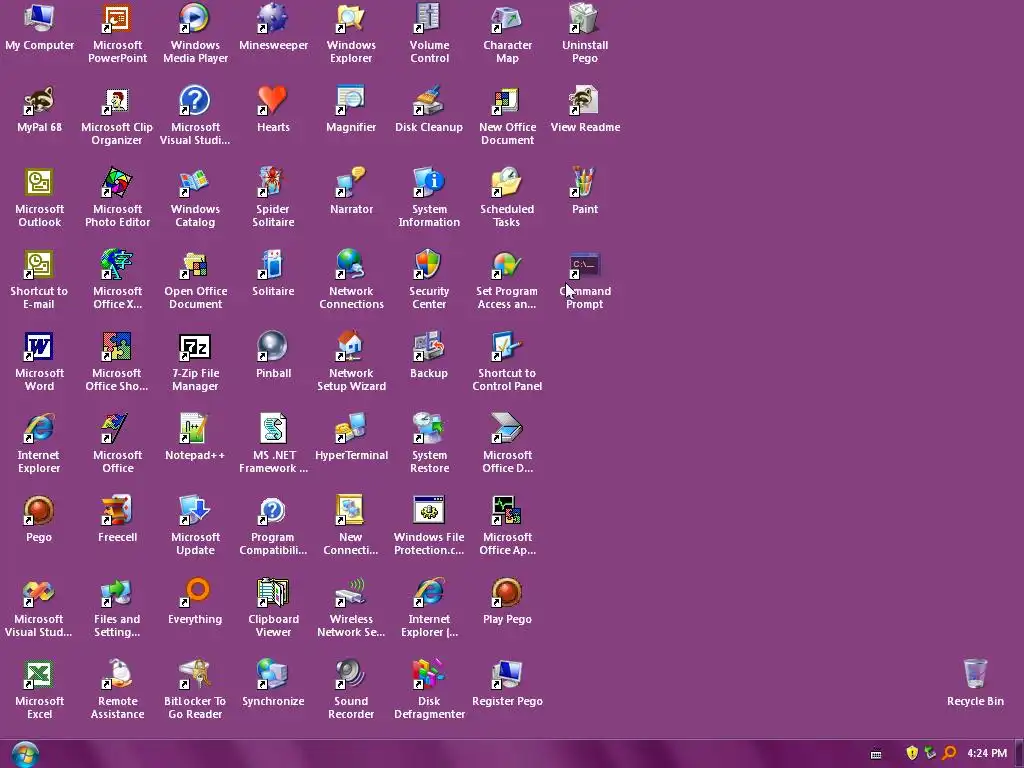The width and height of the screenshot is (1024, 768).
Task: Select the Uninstall Pego icon
Action: tap(584, 19)
